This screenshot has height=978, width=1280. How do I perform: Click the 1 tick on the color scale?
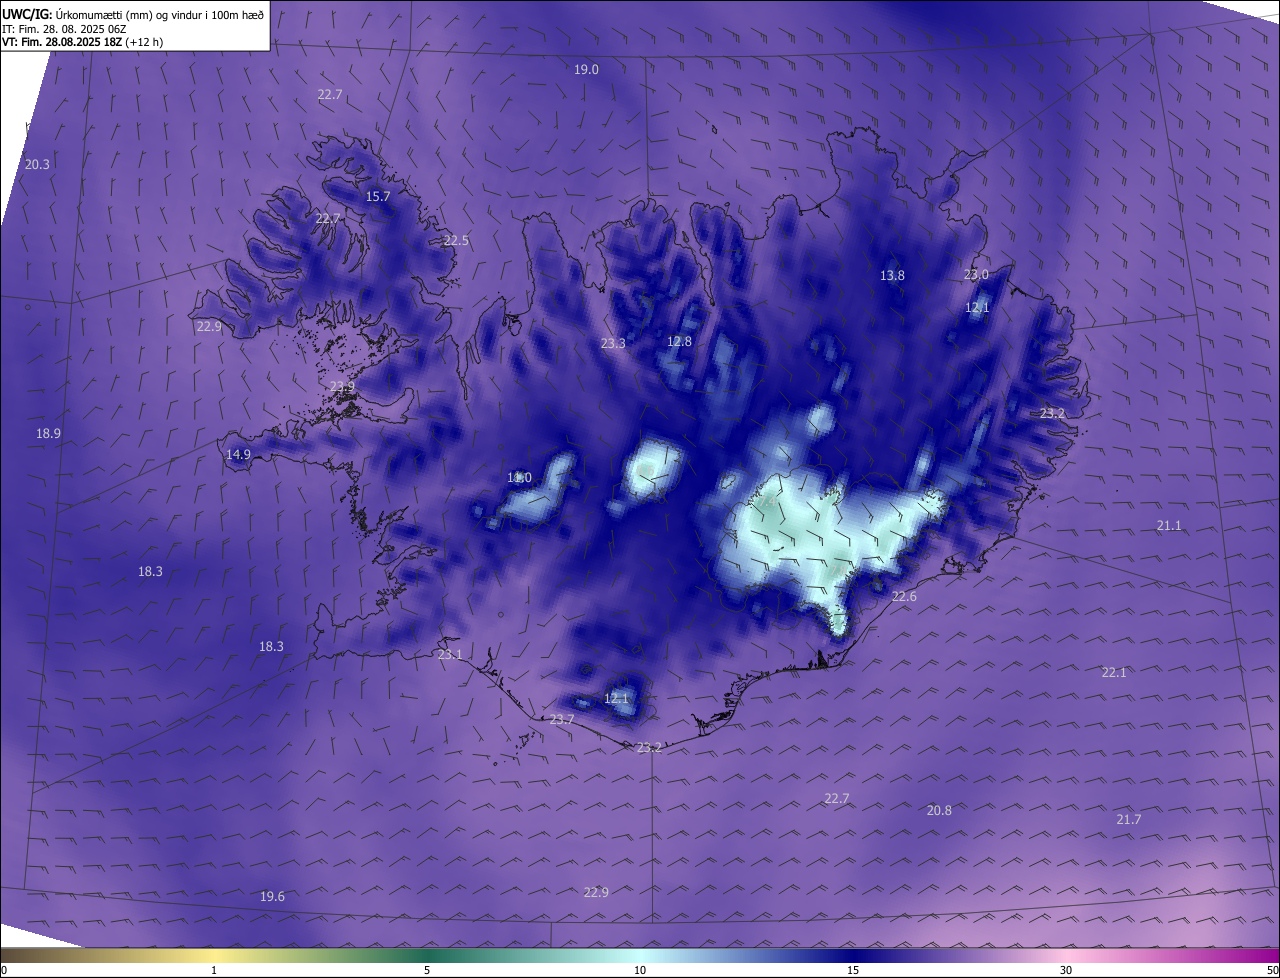click(214, 970)
